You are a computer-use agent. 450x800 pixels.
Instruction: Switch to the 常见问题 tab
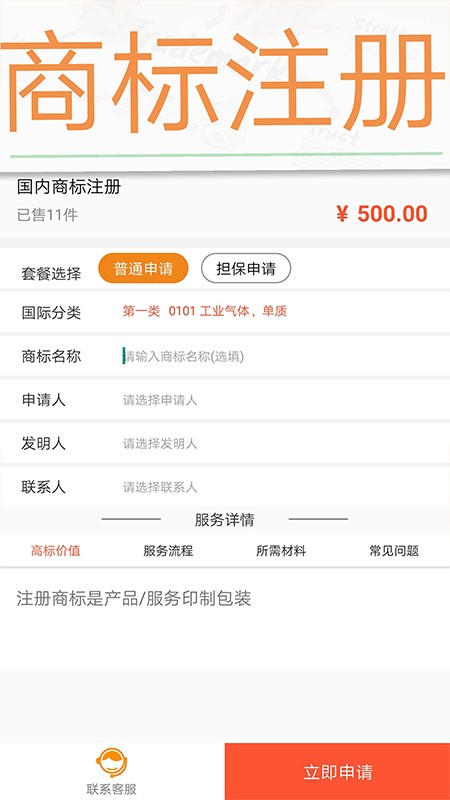pos(394,551)
